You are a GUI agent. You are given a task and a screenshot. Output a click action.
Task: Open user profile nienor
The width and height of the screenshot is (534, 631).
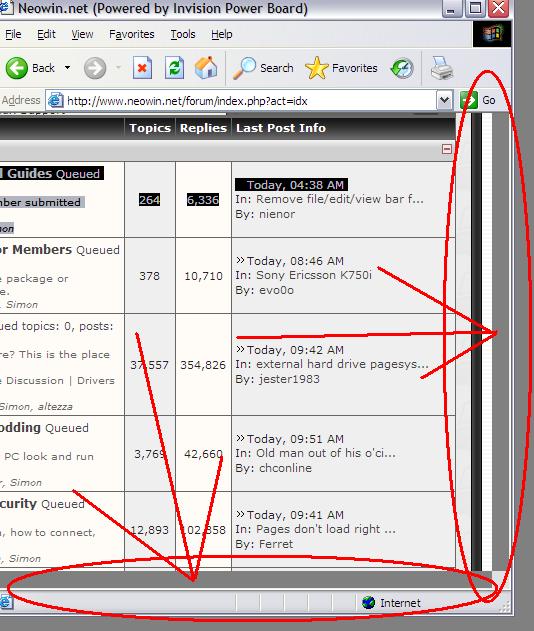pyautogui.click(x=277, y=214)
